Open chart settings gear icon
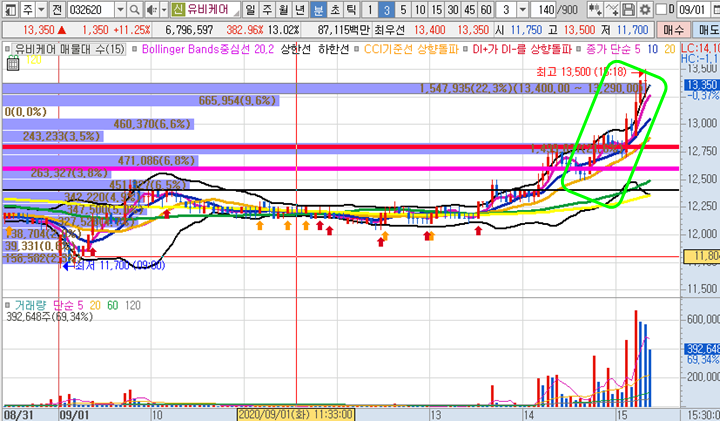The height and width of the screenshot is (421, 720). point(645,9)
